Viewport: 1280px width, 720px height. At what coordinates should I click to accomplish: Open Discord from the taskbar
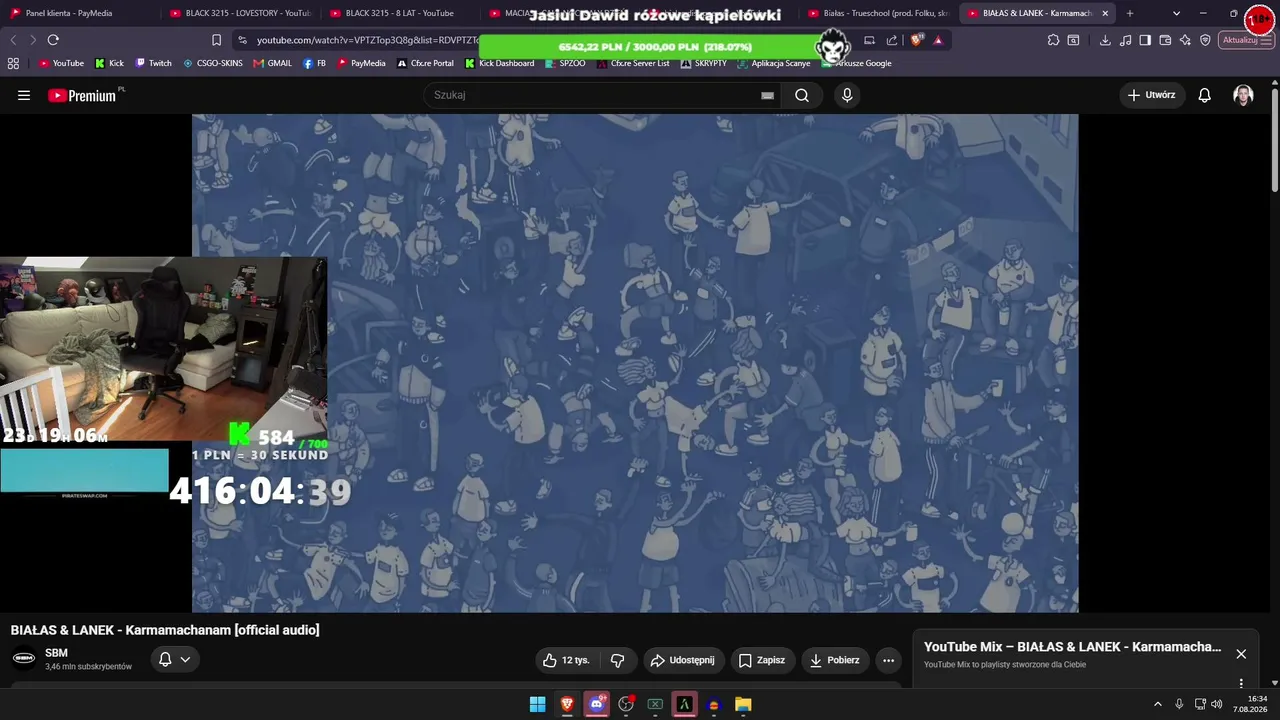597,704
